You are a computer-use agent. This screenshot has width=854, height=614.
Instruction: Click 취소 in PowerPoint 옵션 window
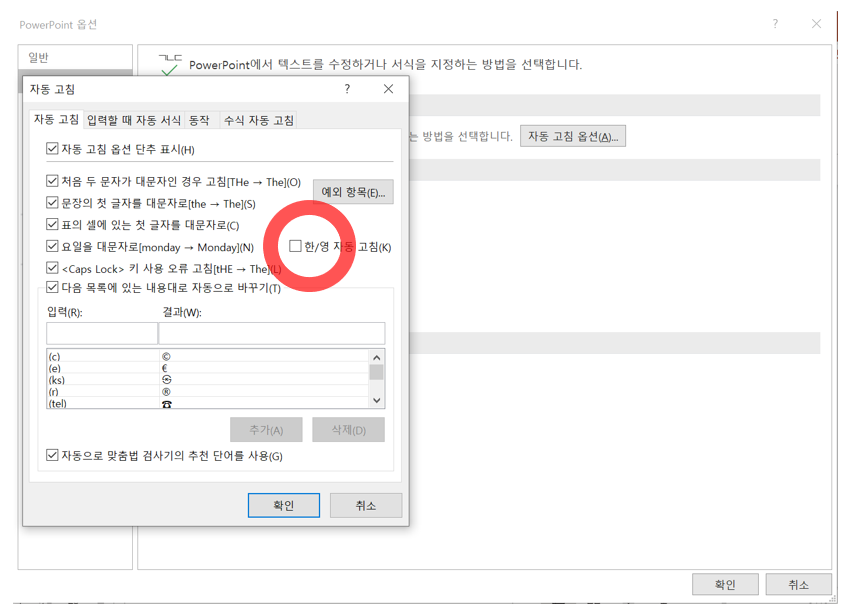point(798,585)
